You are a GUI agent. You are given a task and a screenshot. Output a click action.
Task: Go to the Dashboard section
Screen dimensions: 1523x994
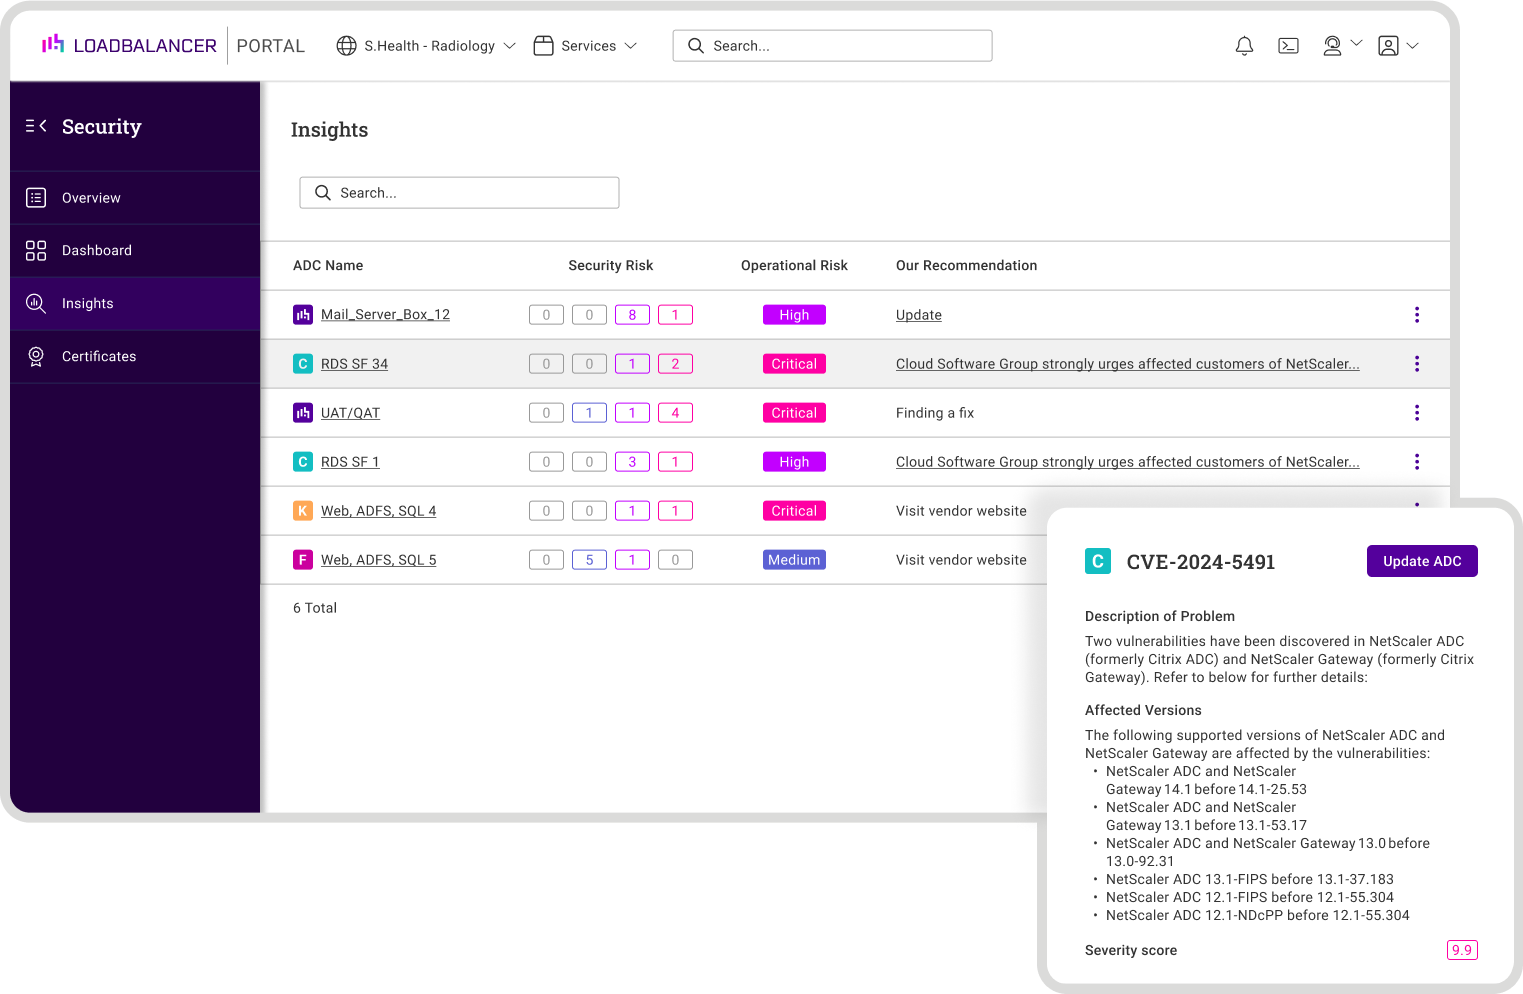tap(135, 251)
